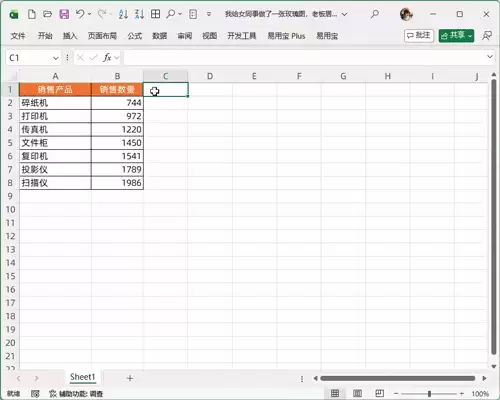Expand the Name Box dropdown arrow
This screenshot has height=400, width=500.
(x=56, y=58)
